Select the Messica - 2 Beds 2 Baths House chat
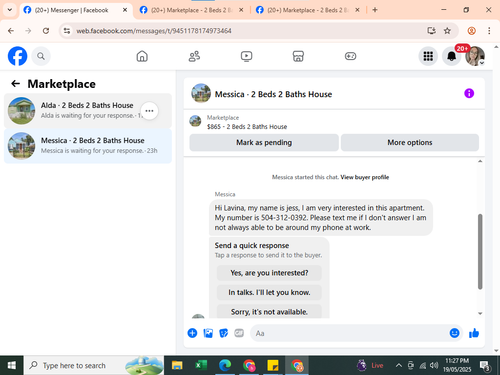 click(88, 146)
